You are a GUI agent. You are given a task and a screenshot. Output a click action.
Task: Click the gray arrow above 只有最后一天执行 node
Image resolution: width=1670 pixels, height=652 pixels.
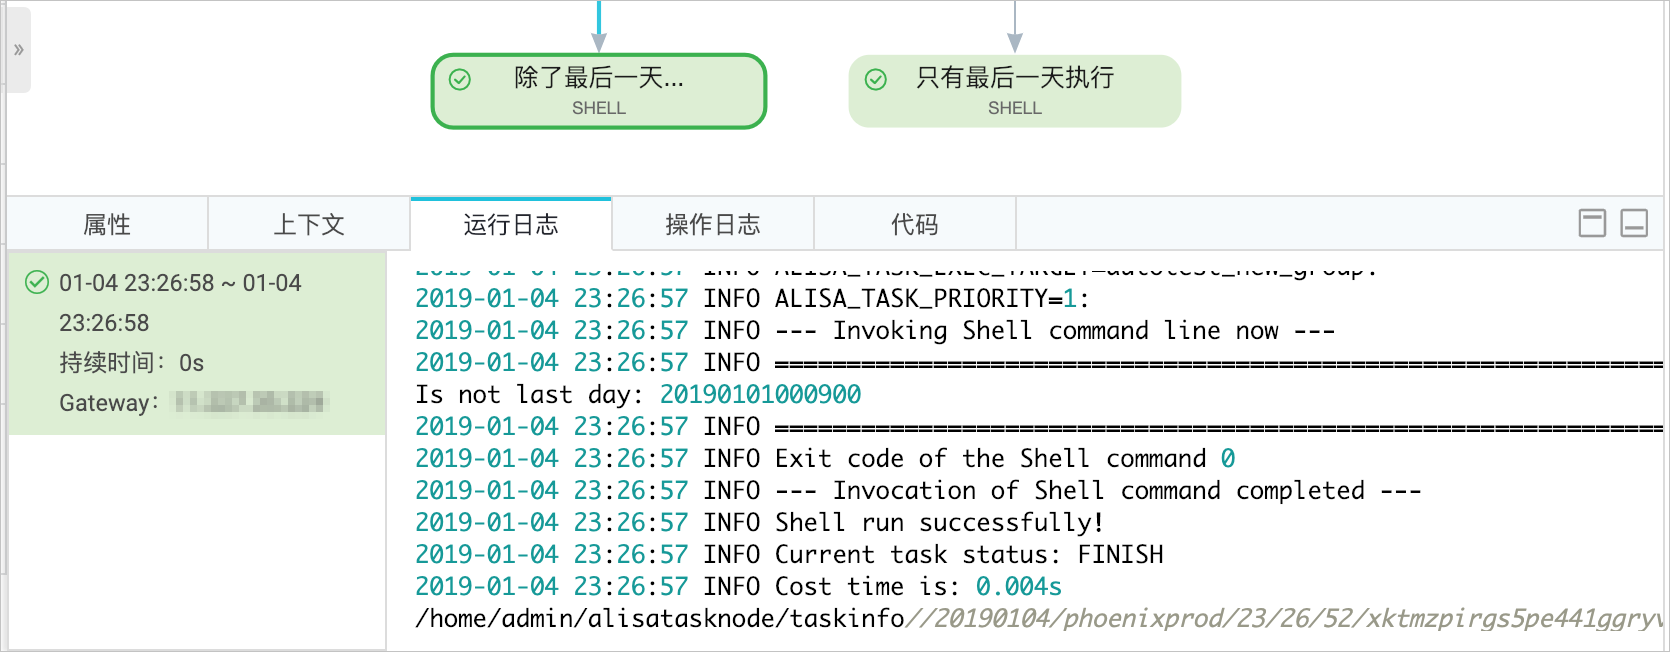[1015, 27]
